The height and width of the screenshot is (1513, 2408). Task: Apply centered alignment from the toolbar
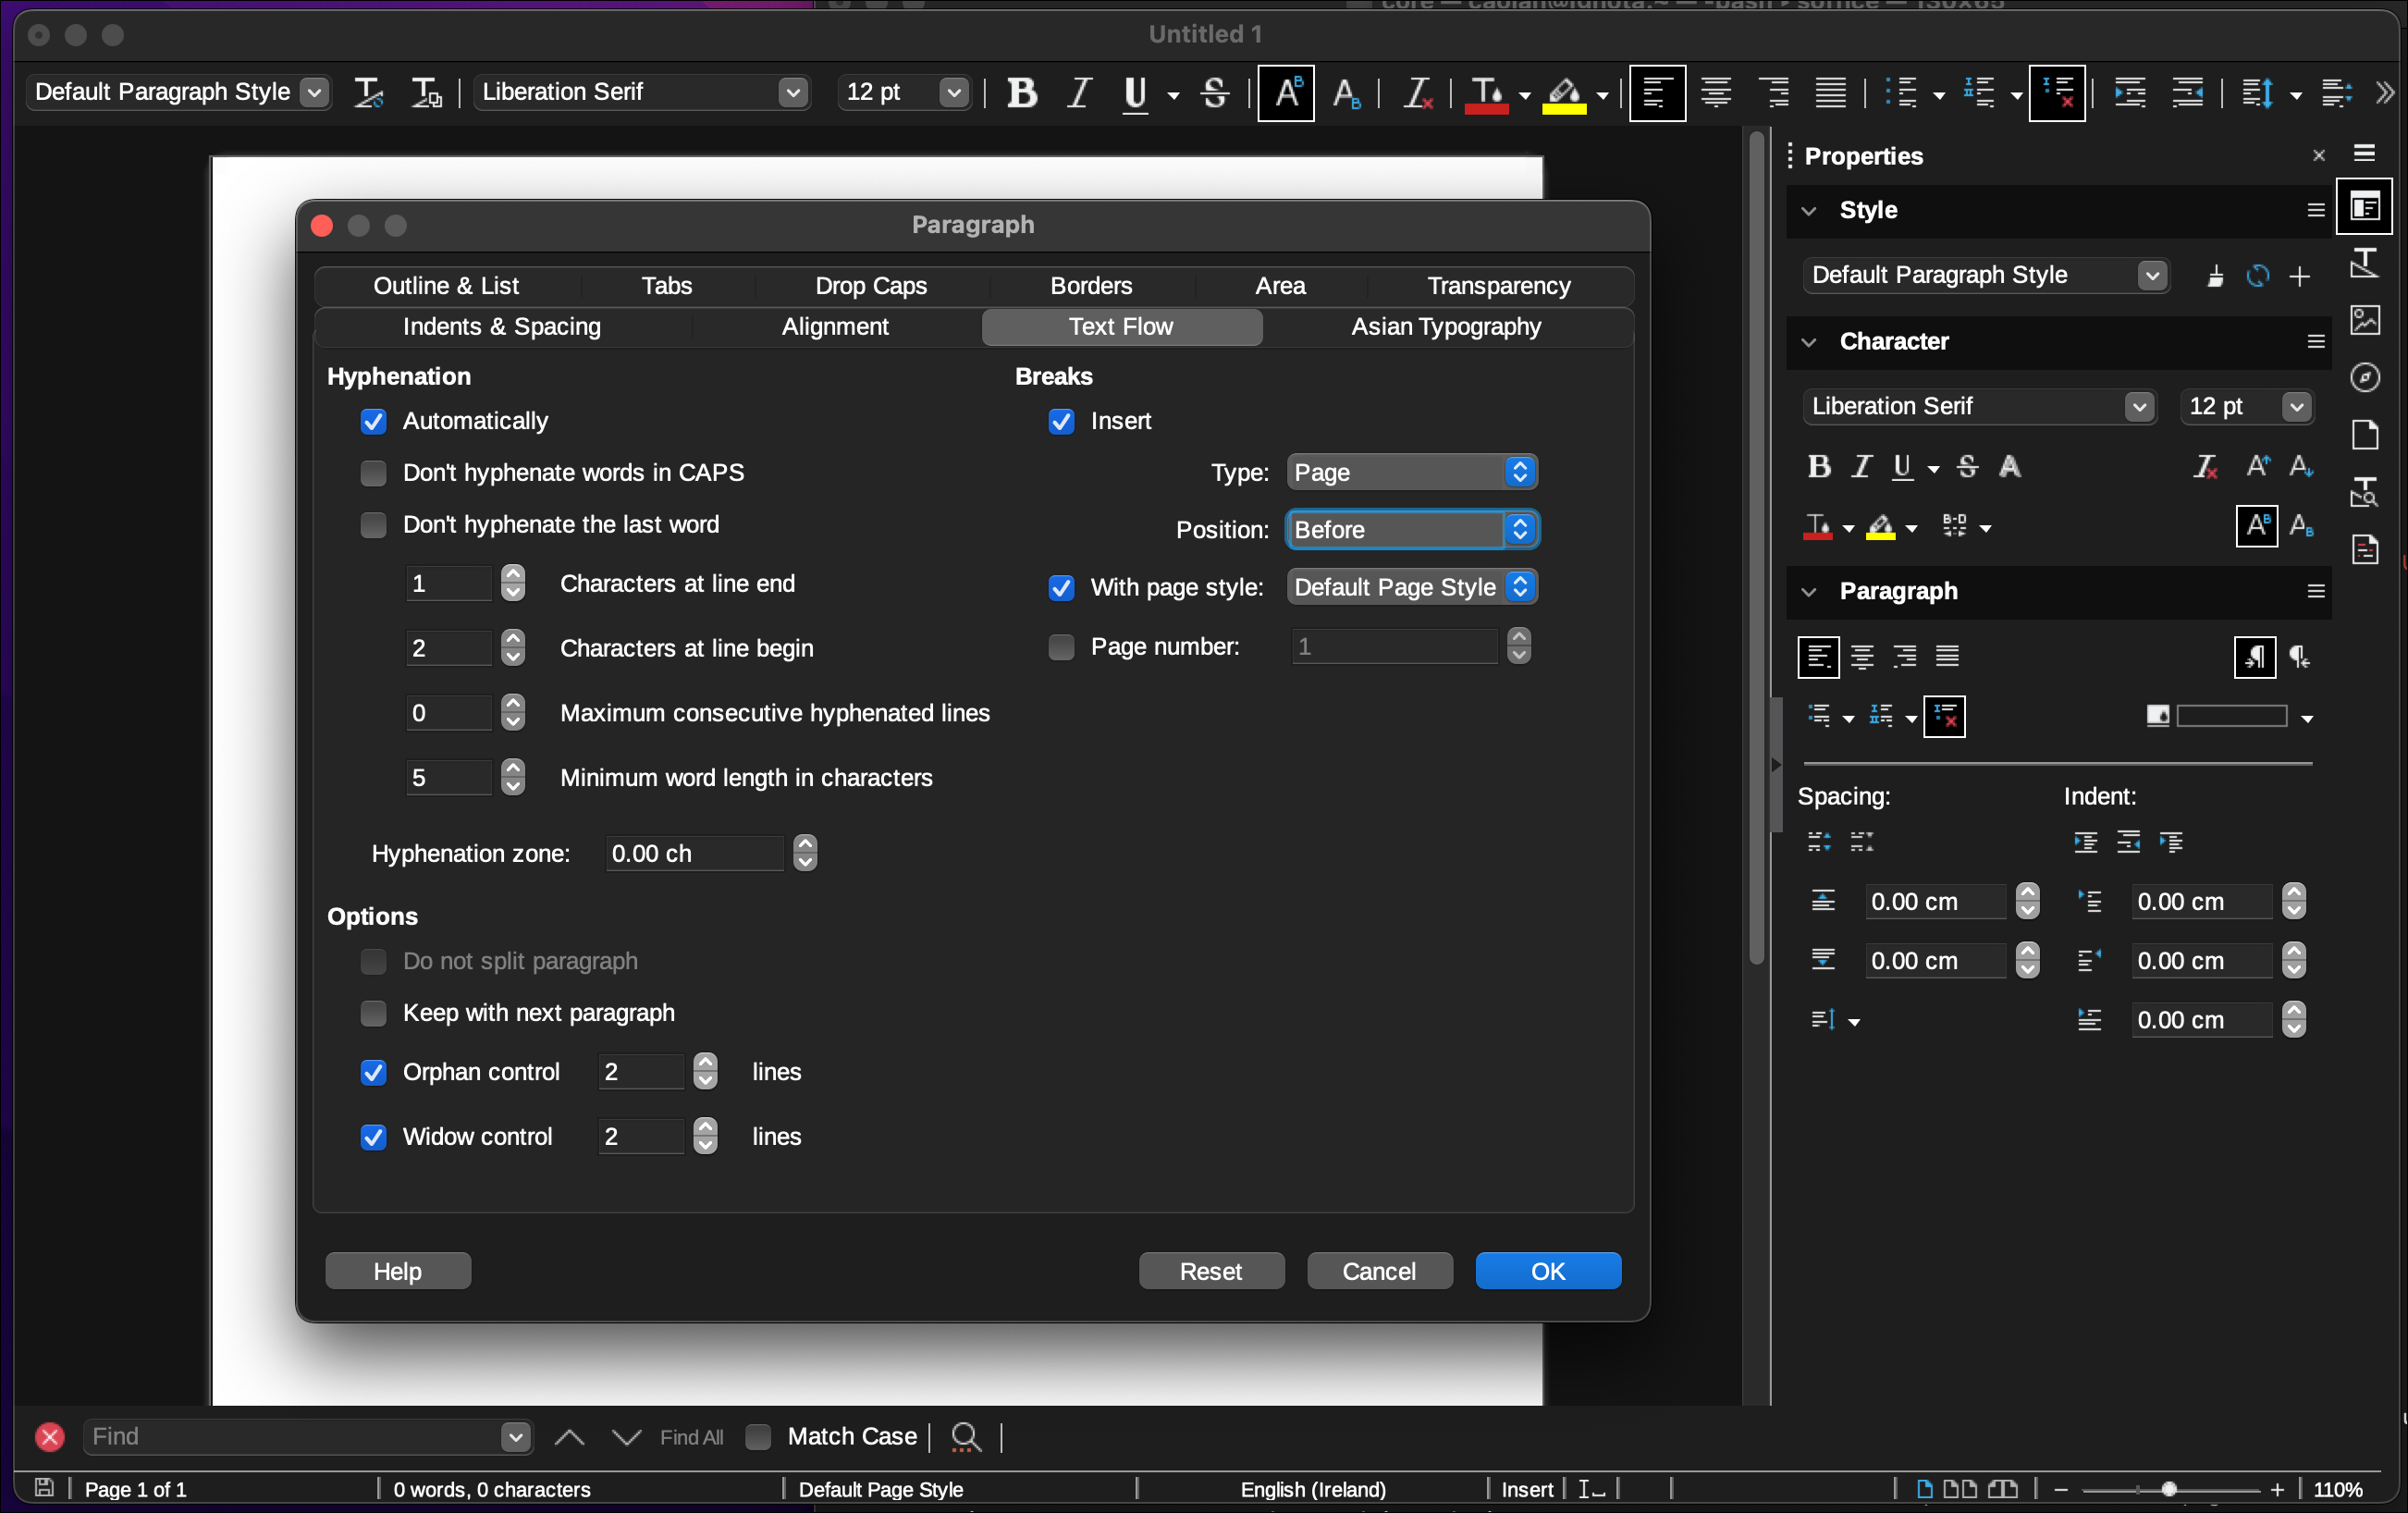1716,93
